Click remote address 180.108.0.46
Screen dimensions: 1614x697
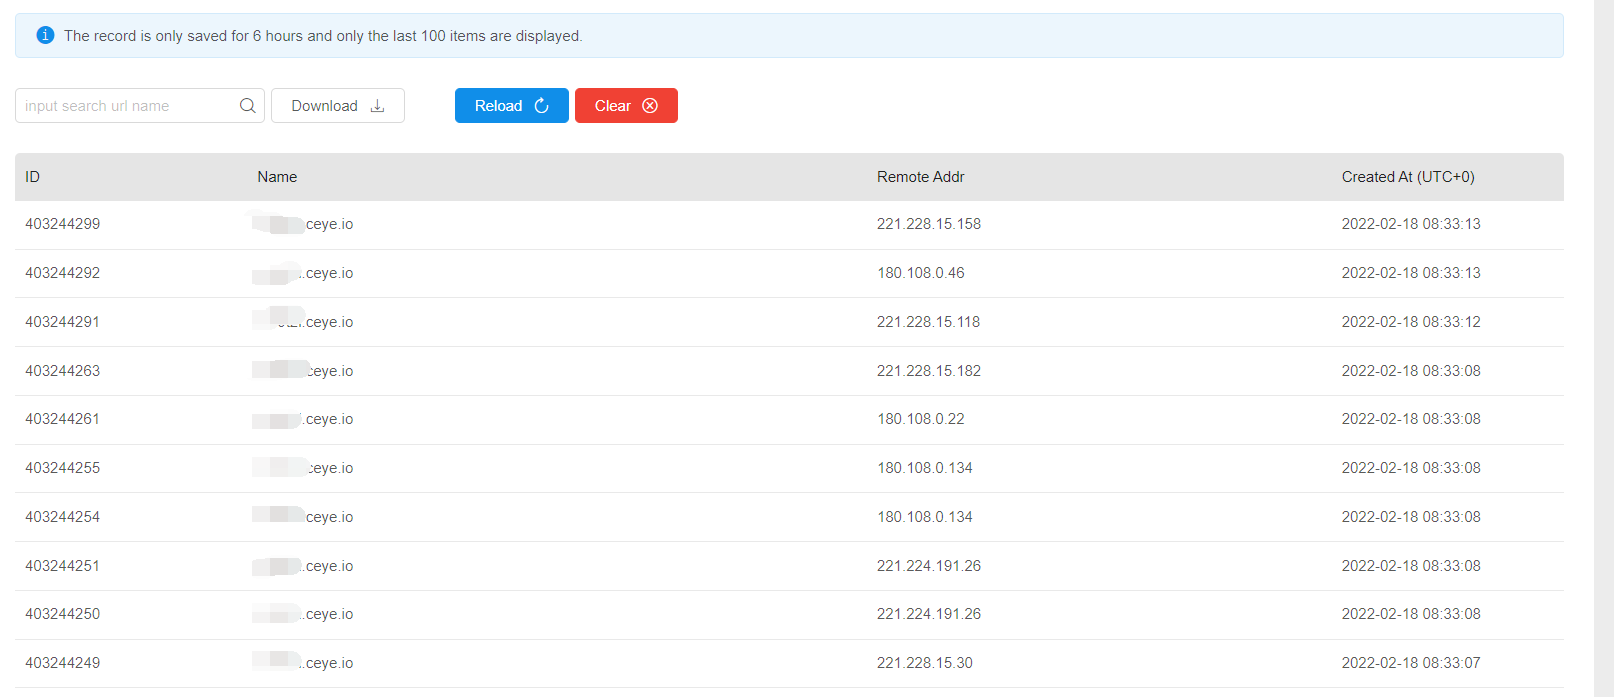point(921,273)
